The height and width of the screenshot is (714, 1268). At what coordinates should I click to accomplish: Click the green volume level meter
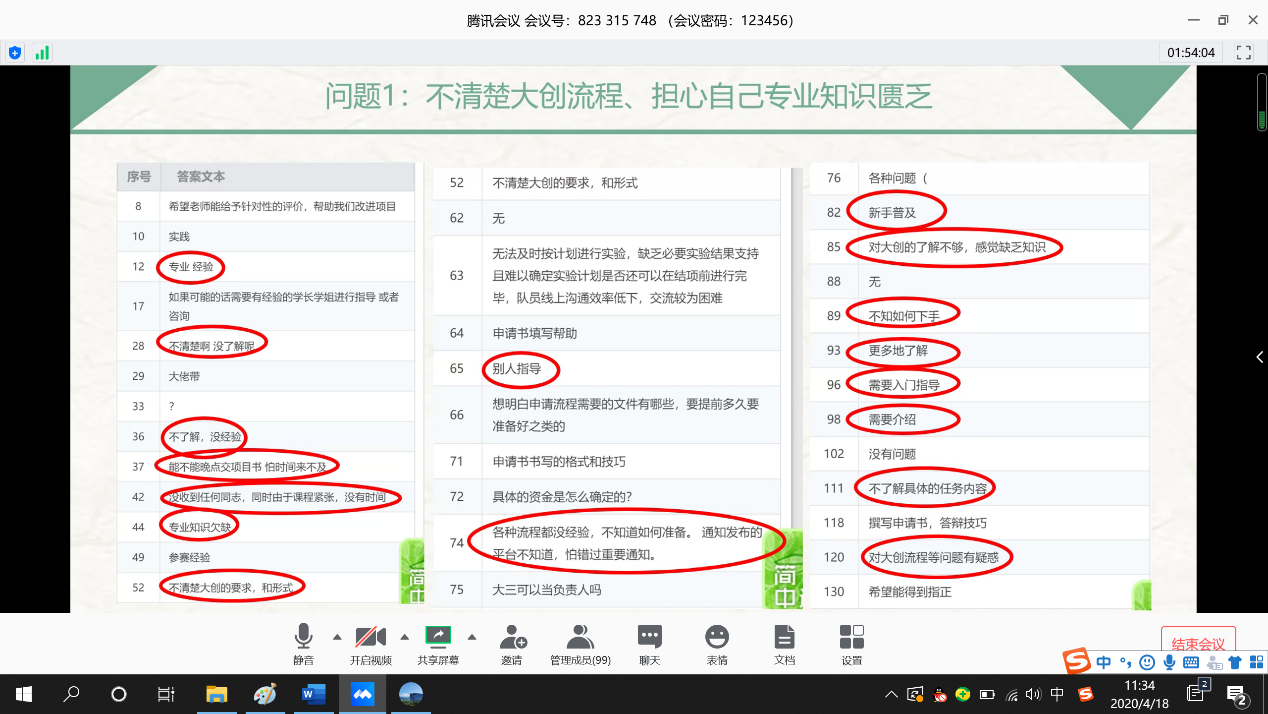click(1261, 106)
